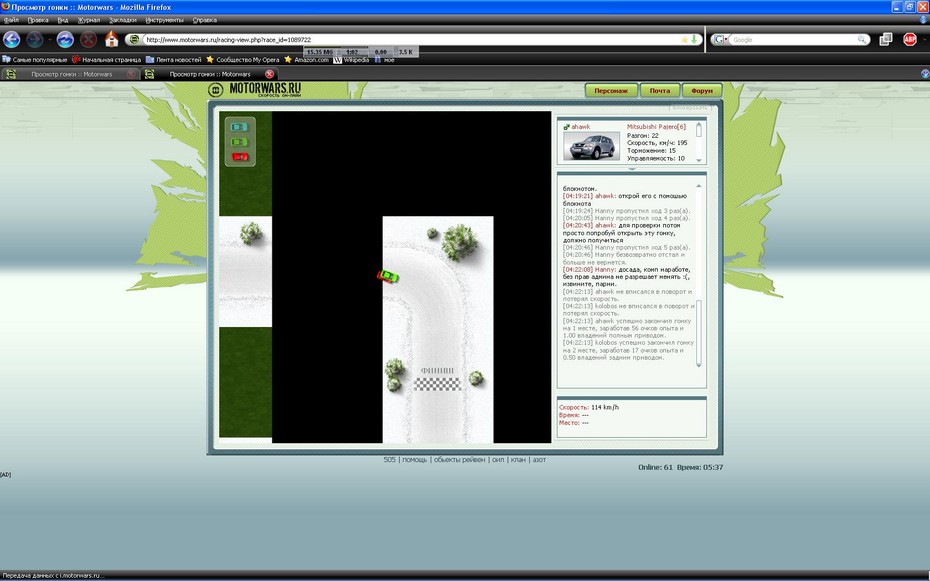Click the green arrow in the address bar

pos(693,40)
